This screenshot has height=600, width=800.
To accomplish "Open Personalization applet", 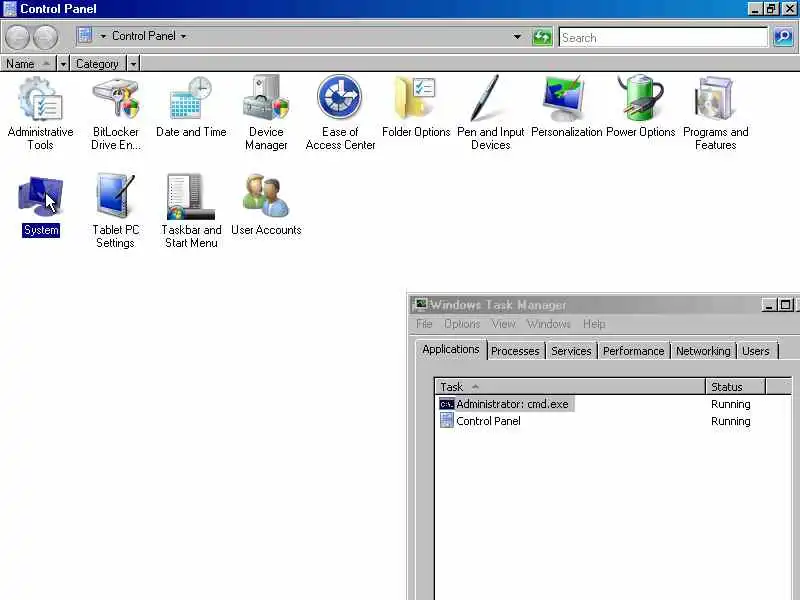I will (x=564, y=98).
